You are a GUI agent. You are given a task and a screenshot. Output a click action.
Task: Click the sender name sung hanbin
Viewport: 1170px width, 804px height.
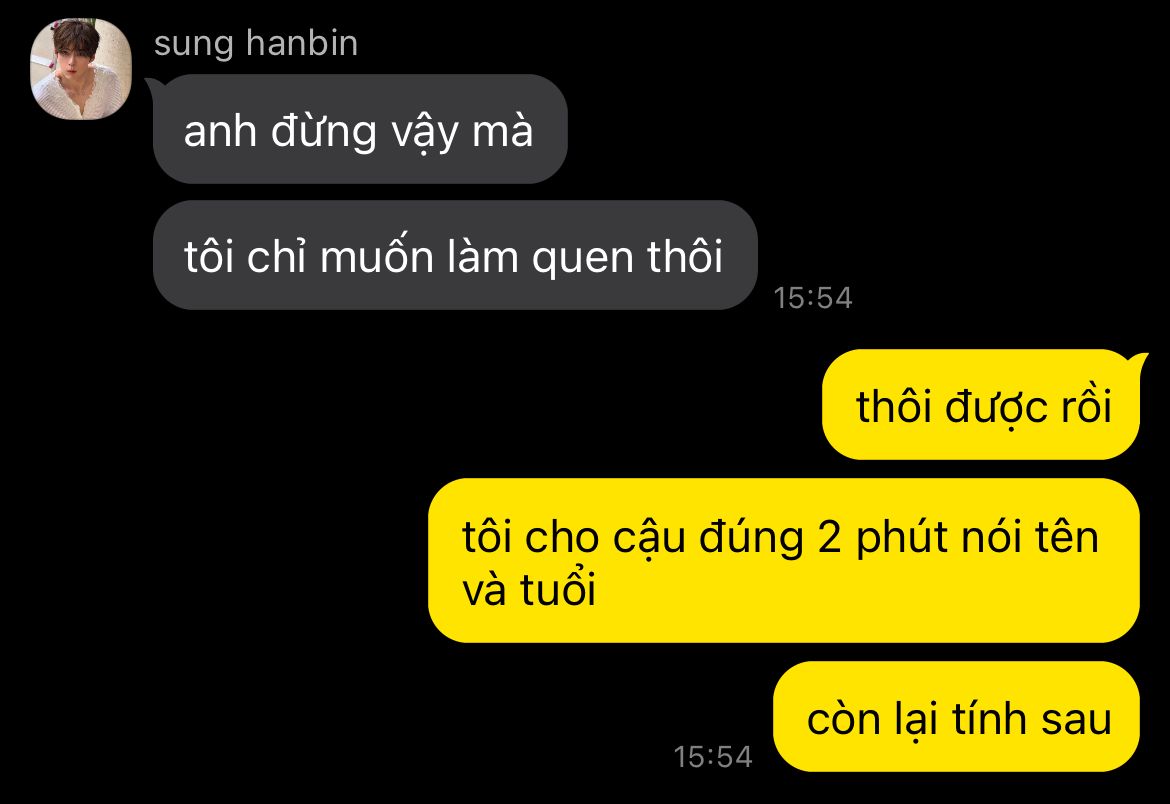(256, 43)
